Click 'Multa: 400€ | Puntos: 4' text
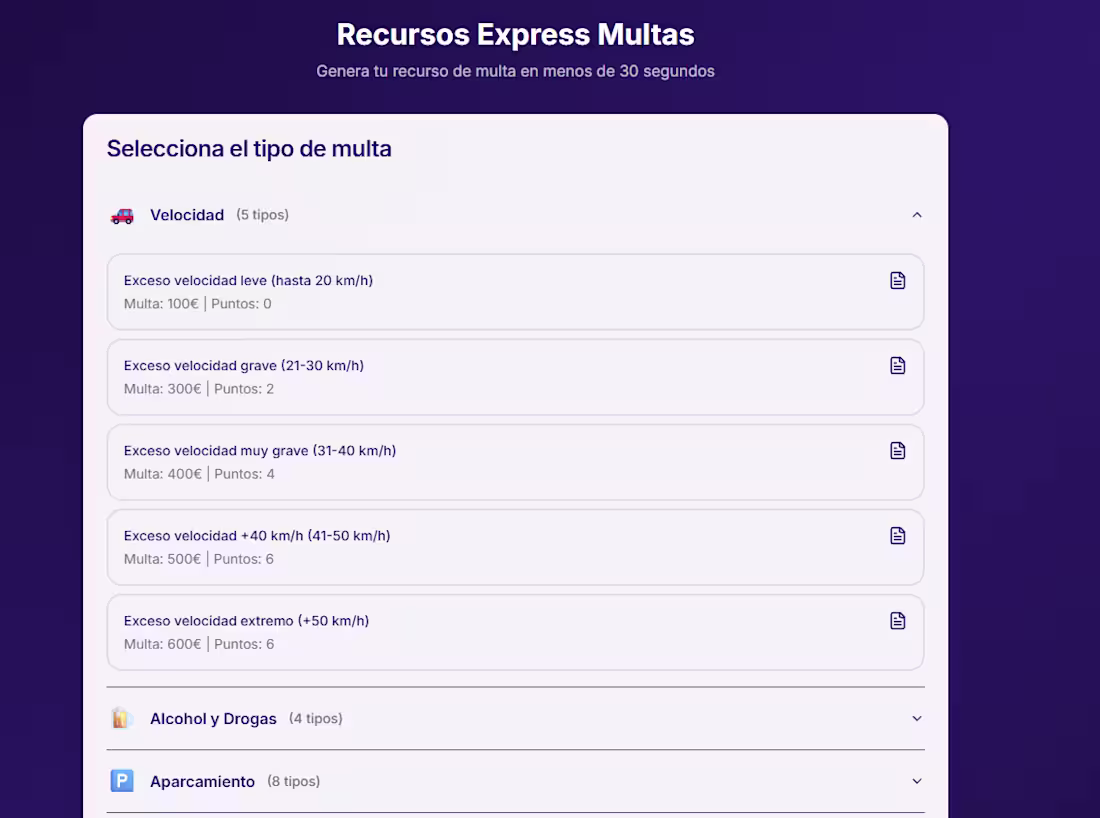Image resolution: width=1100 pixels, height=818 pixels. click(x=199, y=474)
